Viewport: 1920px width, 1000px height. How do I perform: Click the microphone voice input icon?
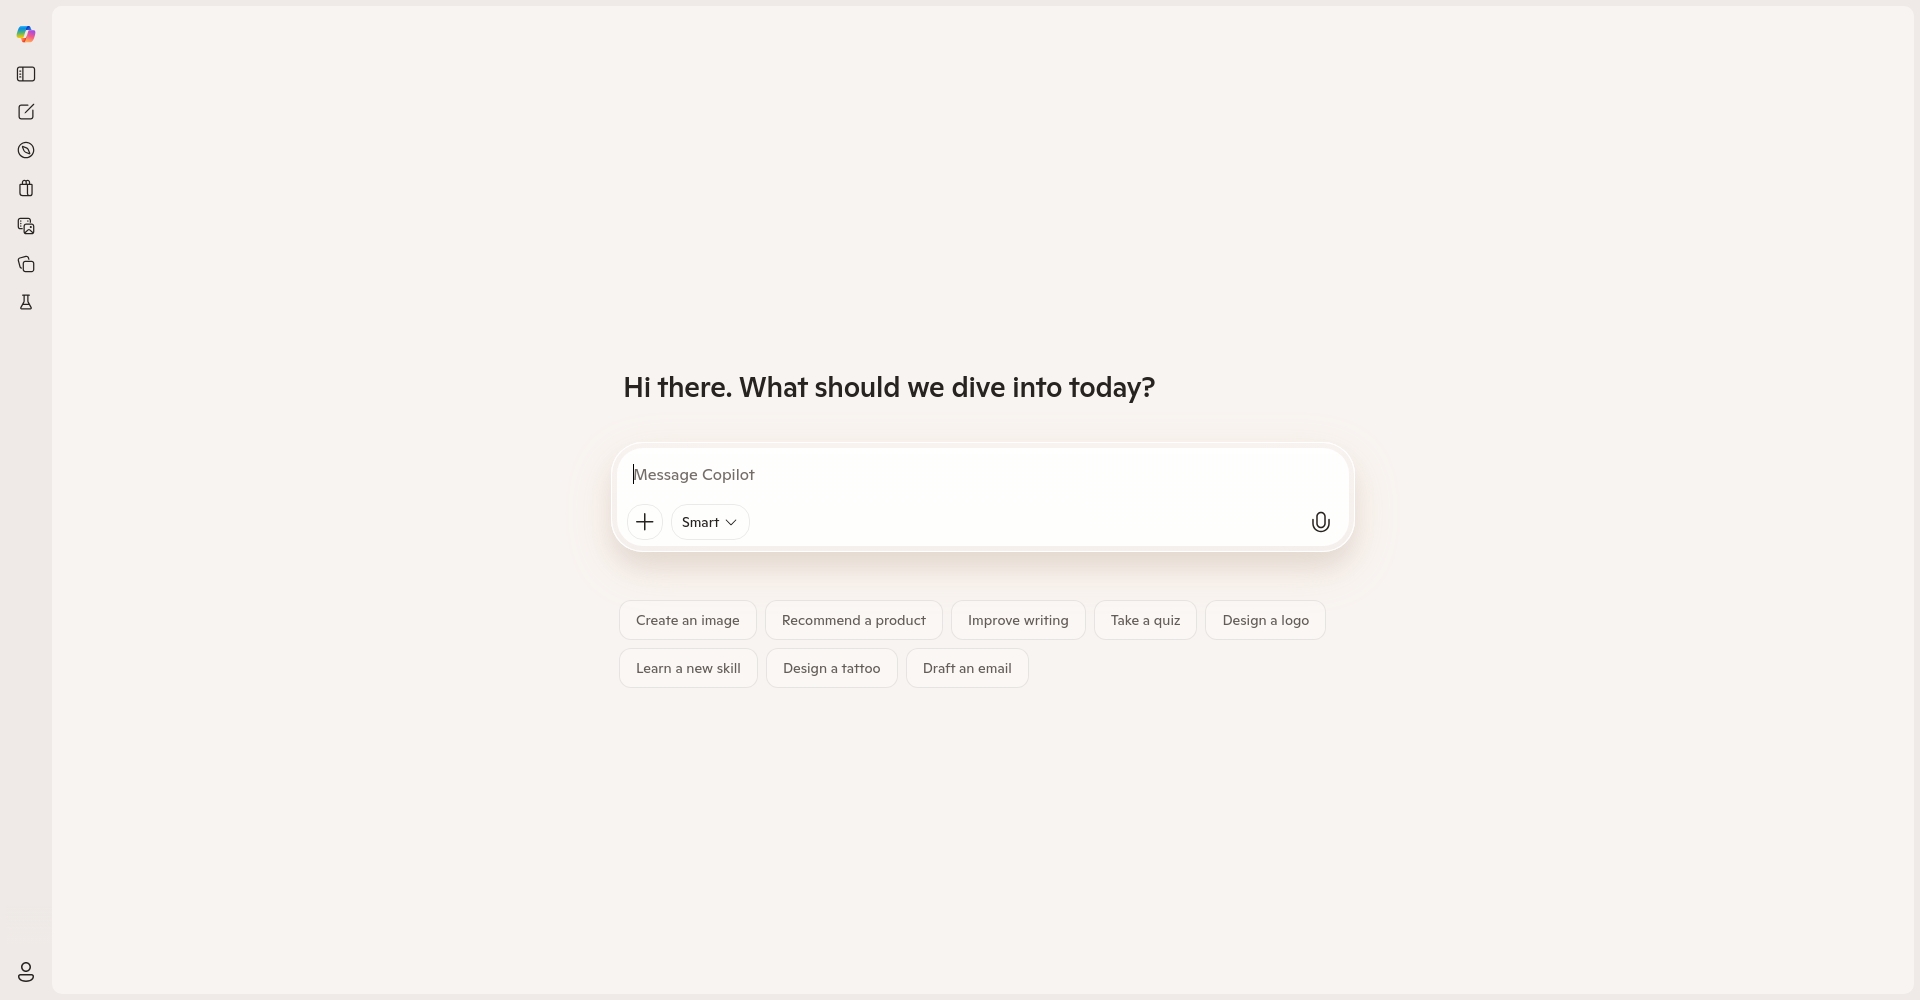1320,522
